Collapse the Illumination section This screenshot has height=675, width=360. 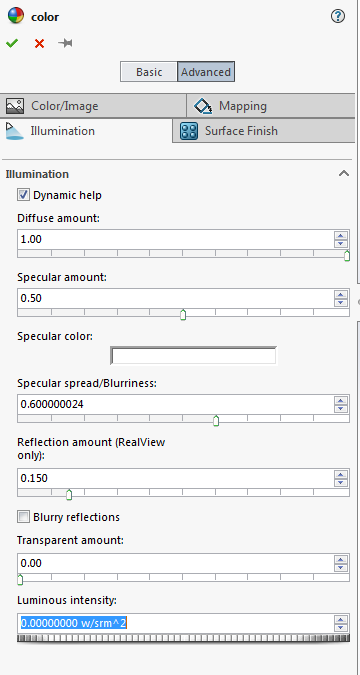(344, 173)
